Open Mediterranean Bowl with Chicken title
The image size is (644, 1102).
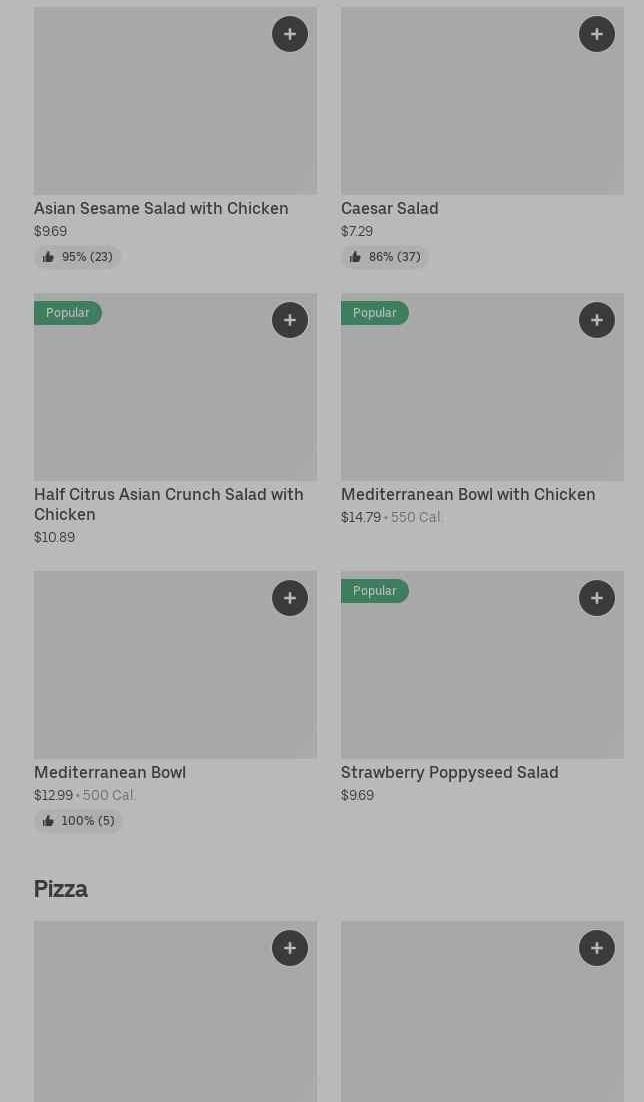point(468,494)
